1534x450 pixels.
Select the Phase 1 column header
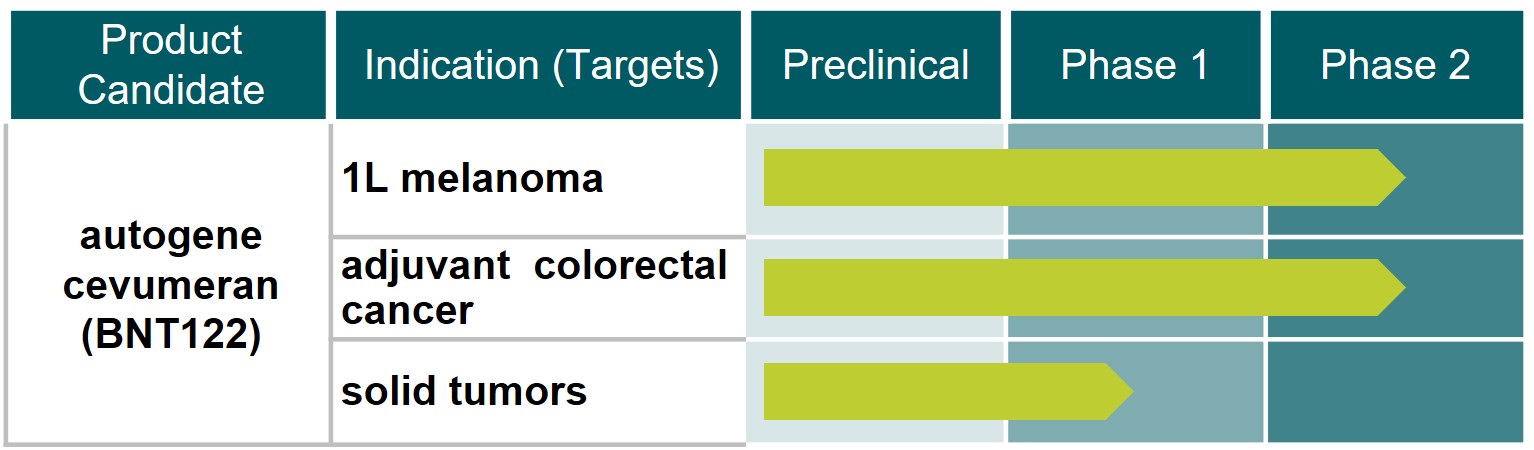pyautogui.click(x=1134, y=65)
